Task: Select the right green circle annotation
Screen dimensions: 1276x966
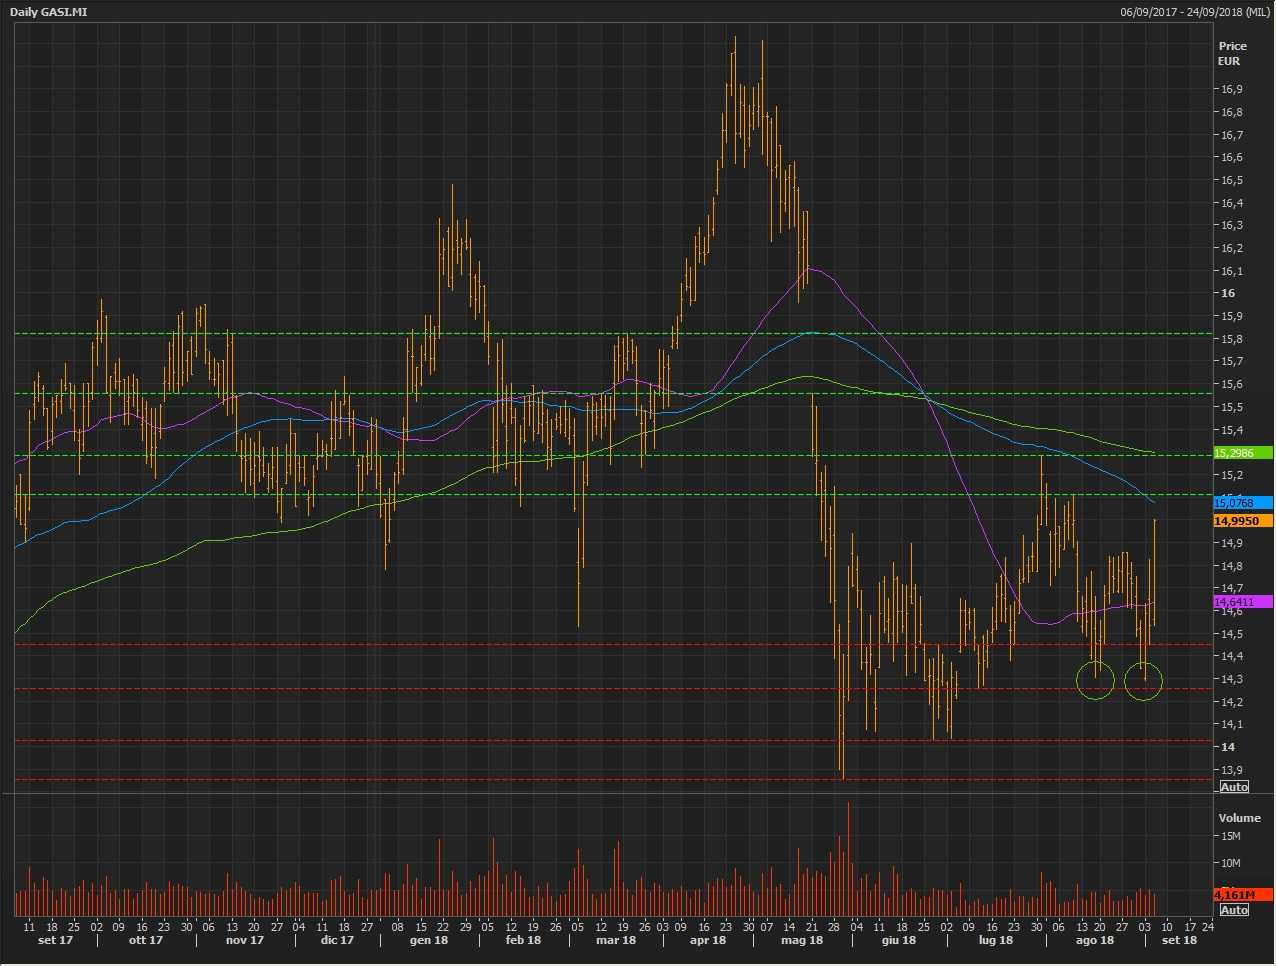Action: (x=1143, y=681)
